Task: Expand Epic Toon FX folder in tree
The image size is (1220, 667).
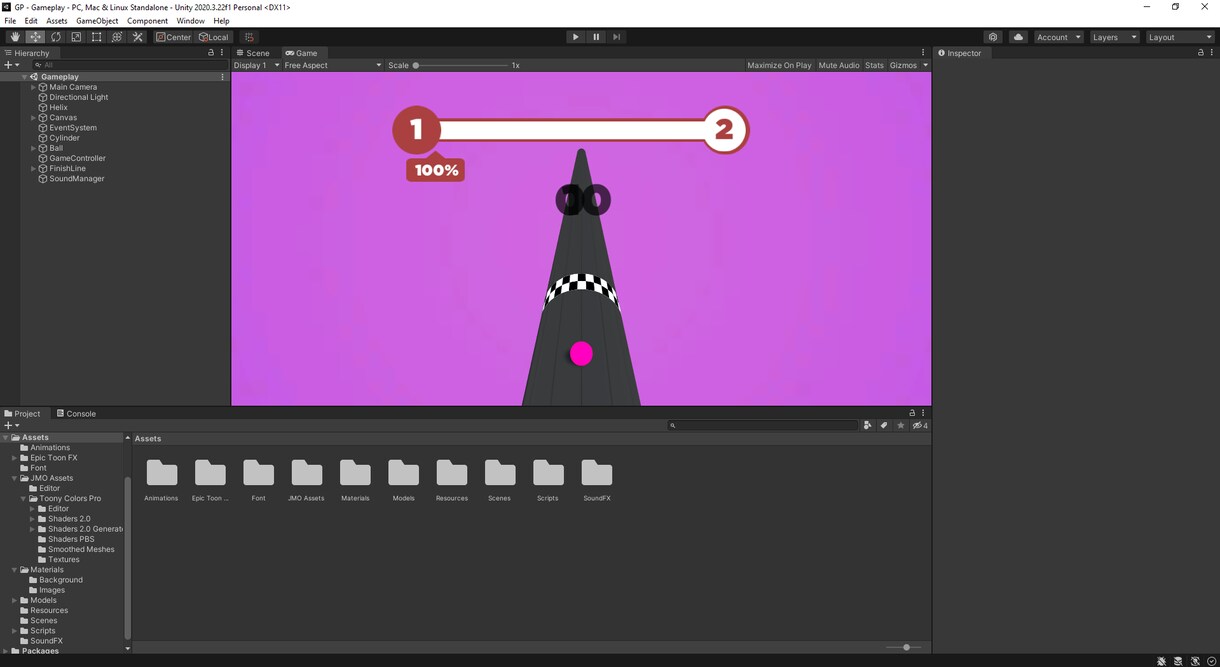Action: pos(15,458)
